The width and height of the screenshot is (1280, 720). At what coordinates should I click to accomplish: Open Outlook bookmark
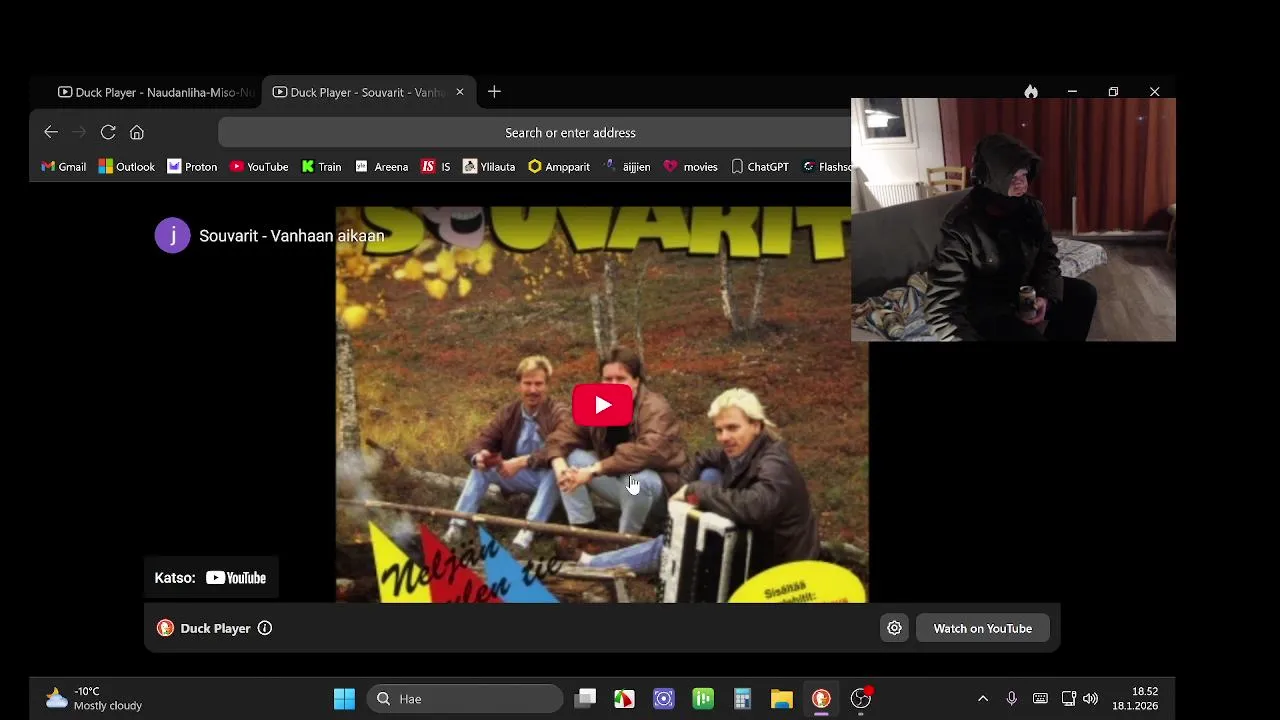click(x=127, y=167)
